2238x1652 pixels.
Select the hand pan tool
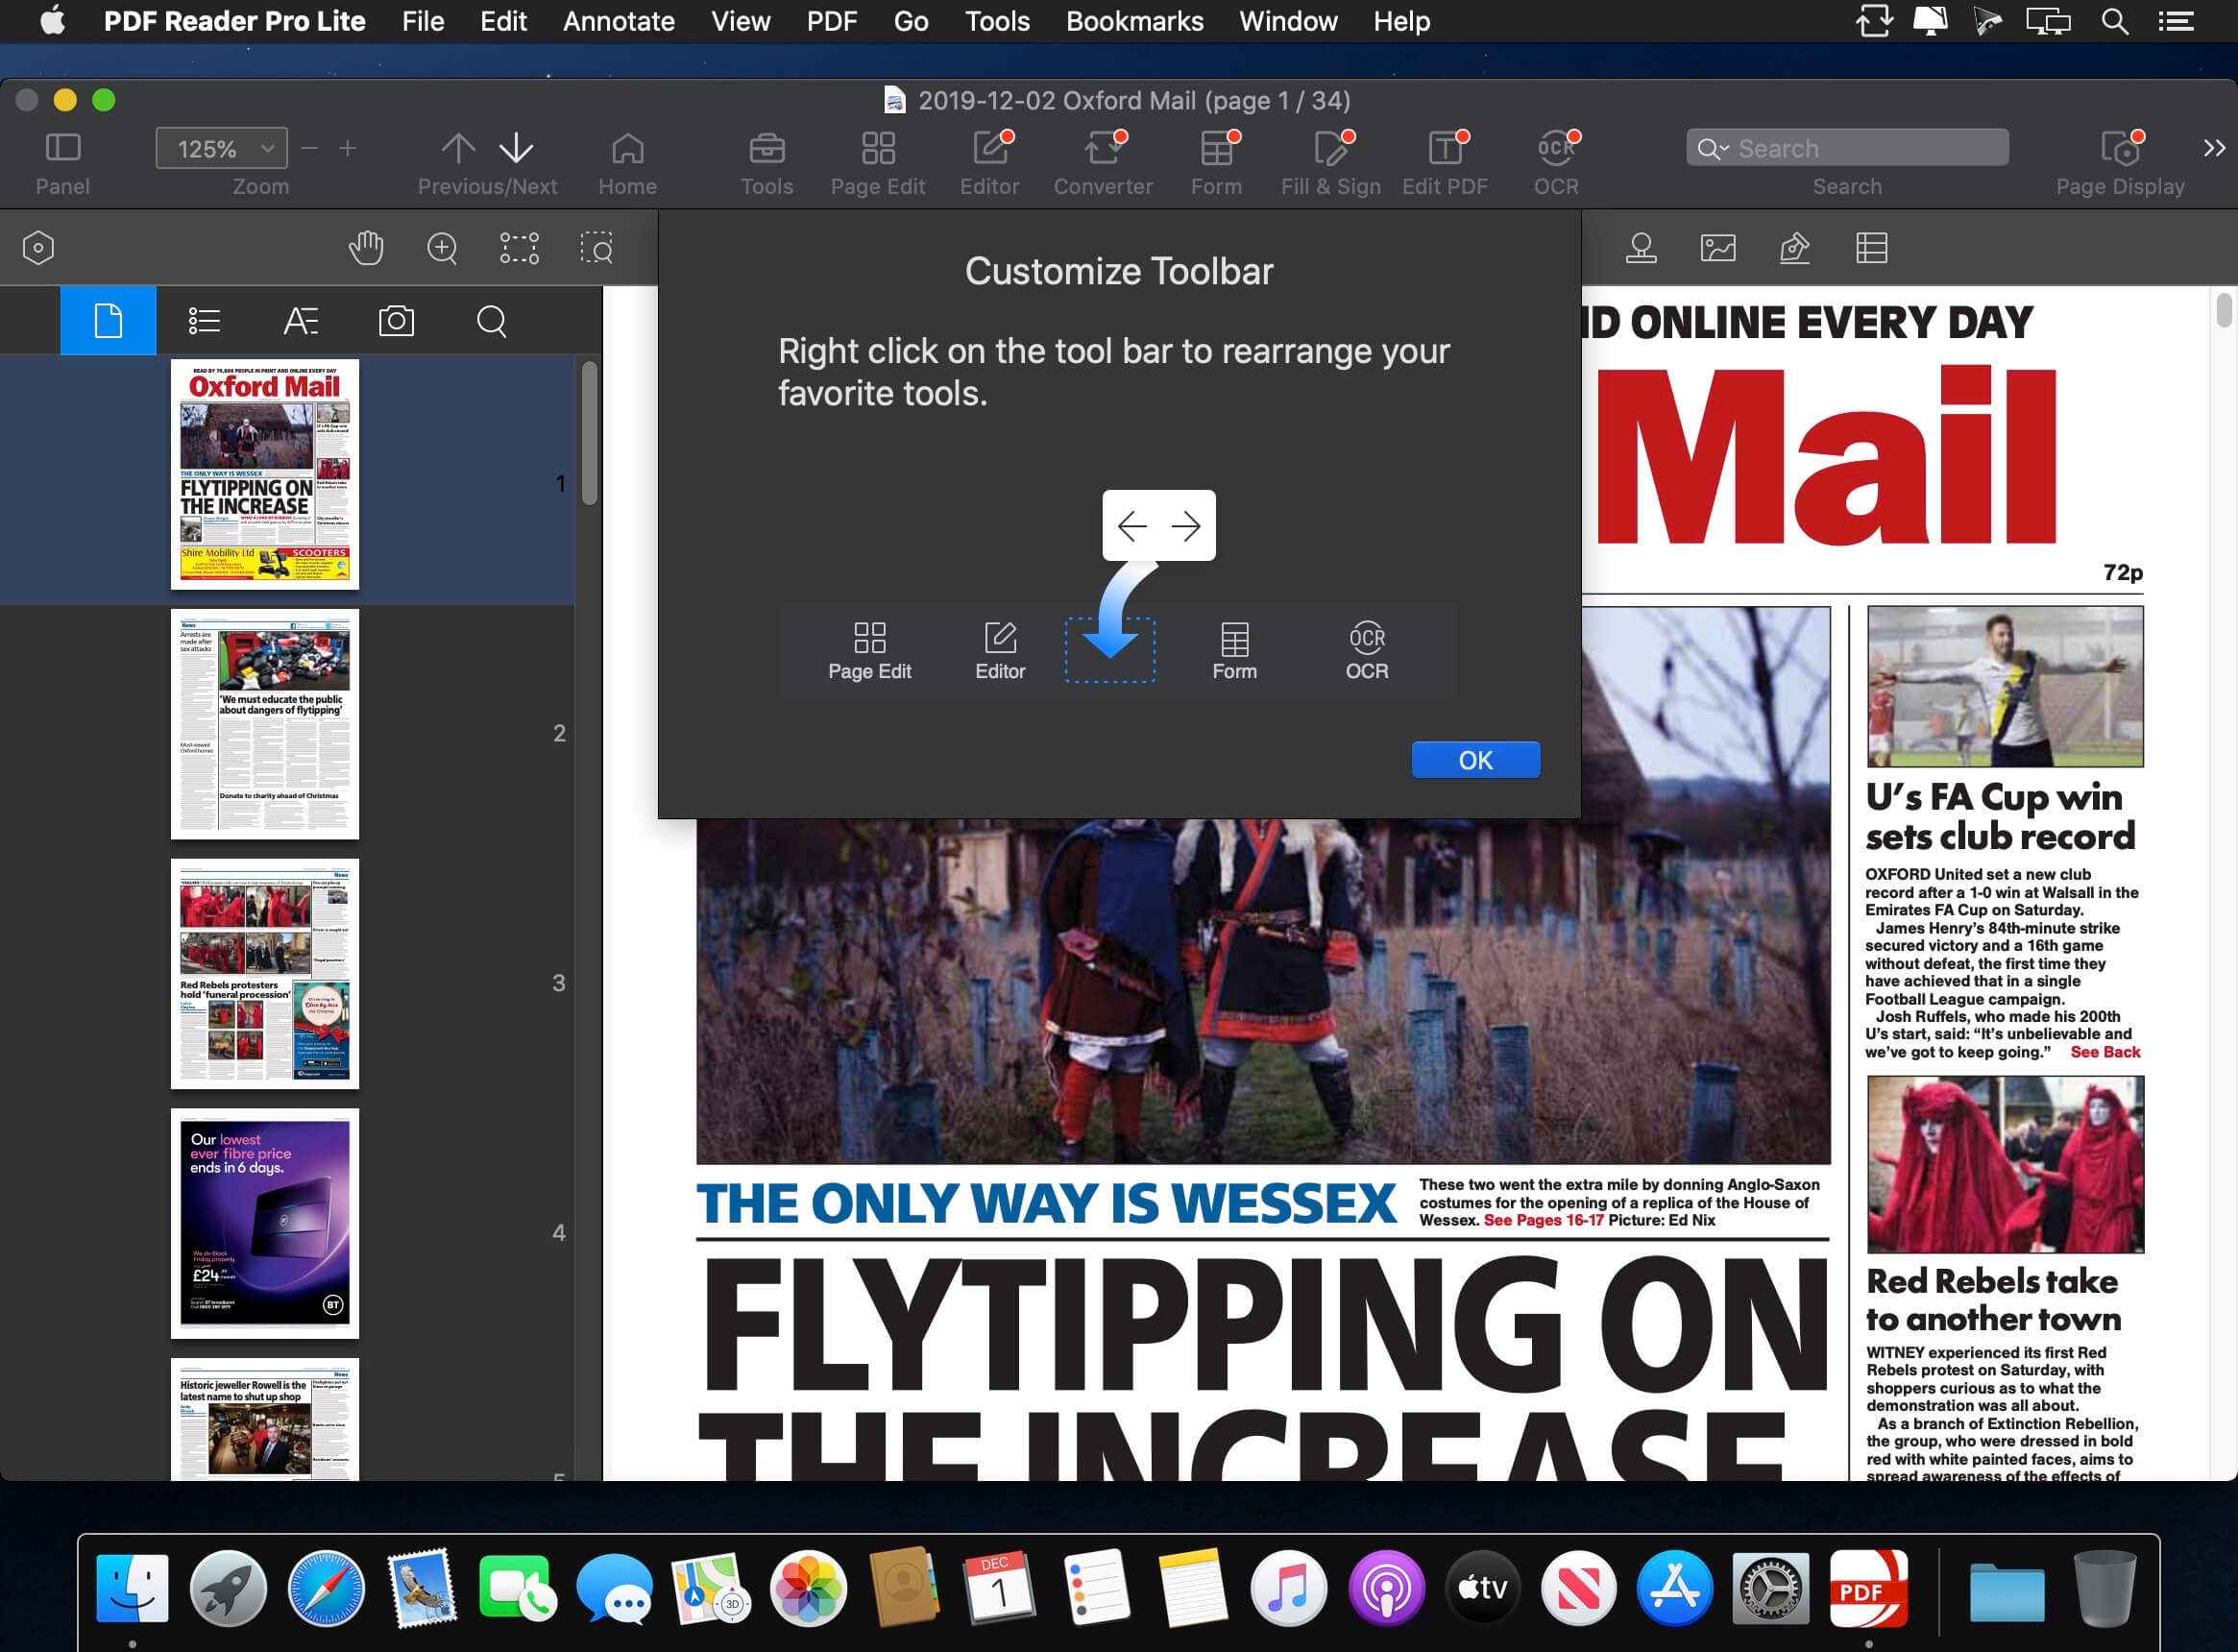(366, 247)
